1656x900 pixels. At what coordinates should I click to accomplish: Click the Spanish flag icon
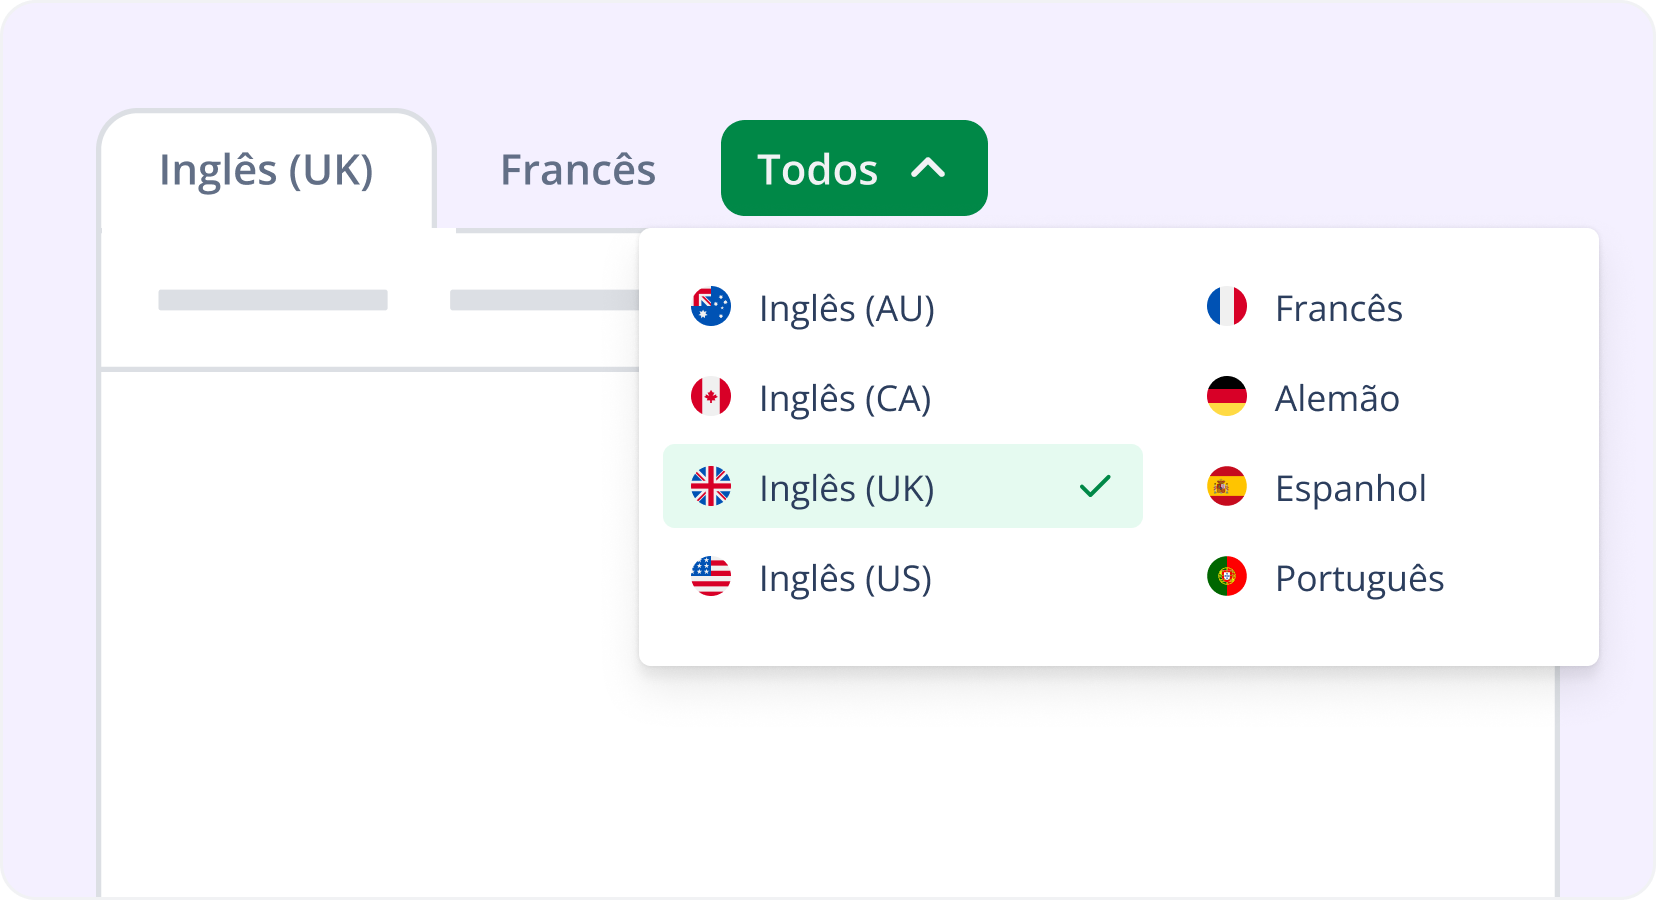point(1227,487)
